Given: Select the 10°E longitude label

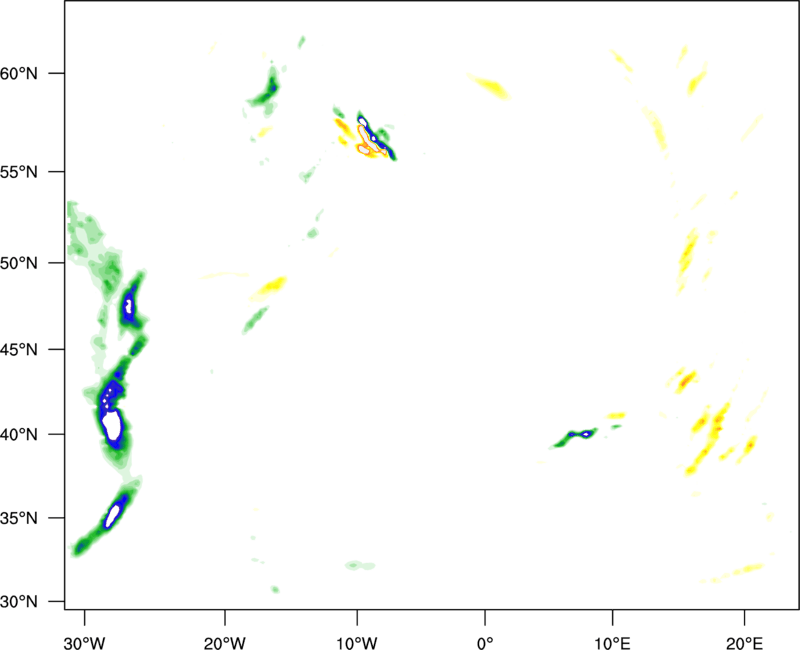Looking at the screenshot, I should tap(612, 643).
